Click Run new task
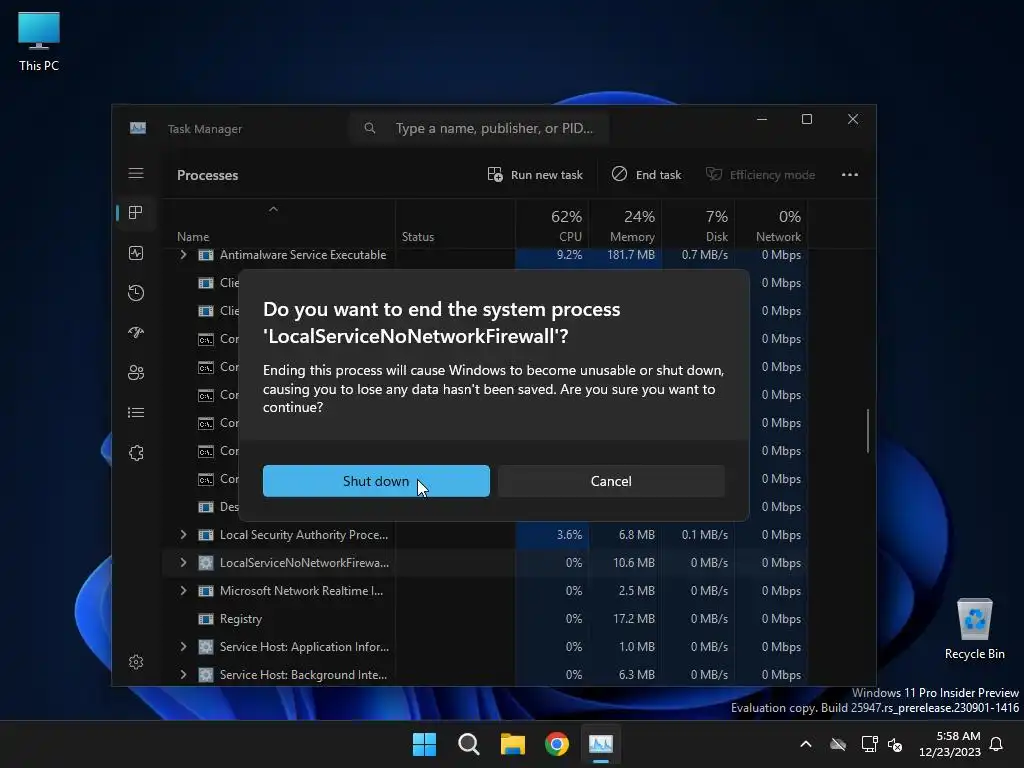Image resolution: width=1024 pixels, height=768 pixels. click(x=535, y=174)
